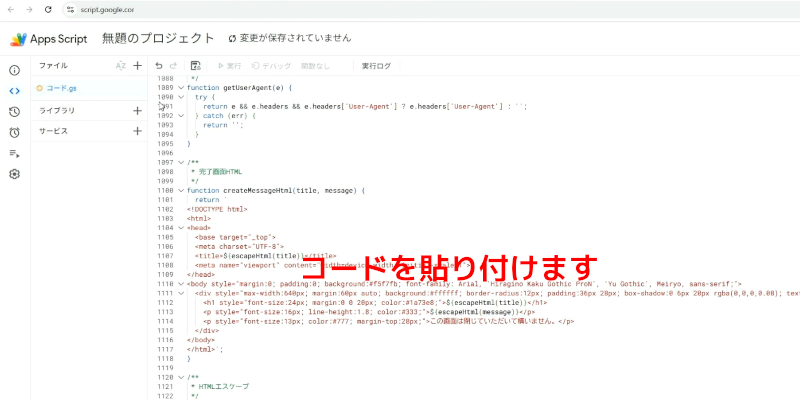The height and width of the screenshot is (400, 800).
Task: Collapse the try block at line 1090
Action: (181, 97)
